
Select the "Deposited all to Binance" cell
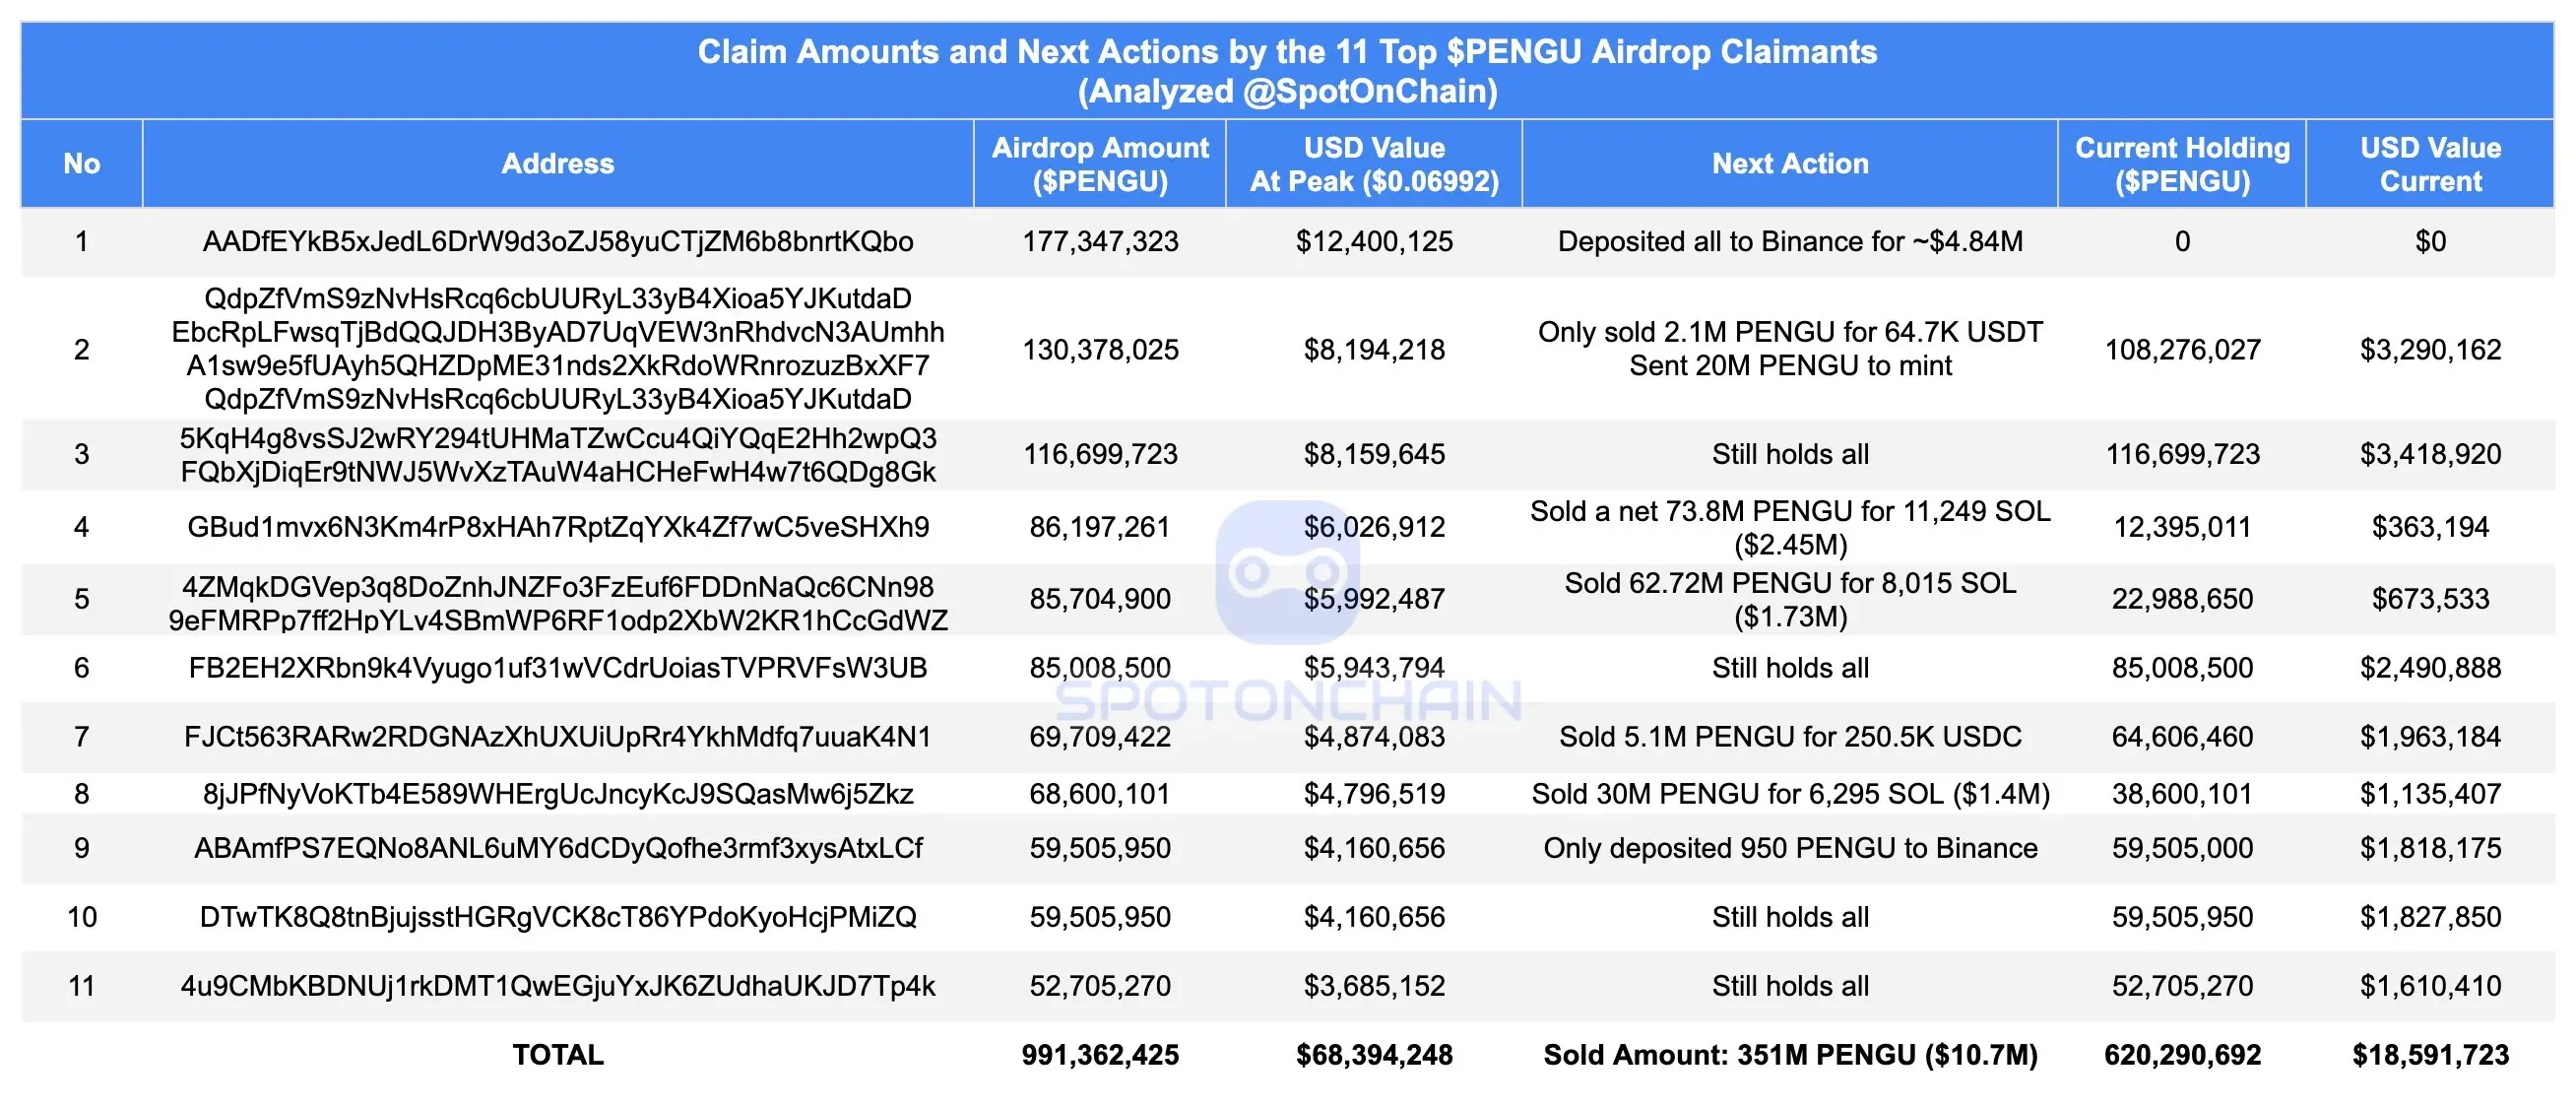(x=1789, y=242)
